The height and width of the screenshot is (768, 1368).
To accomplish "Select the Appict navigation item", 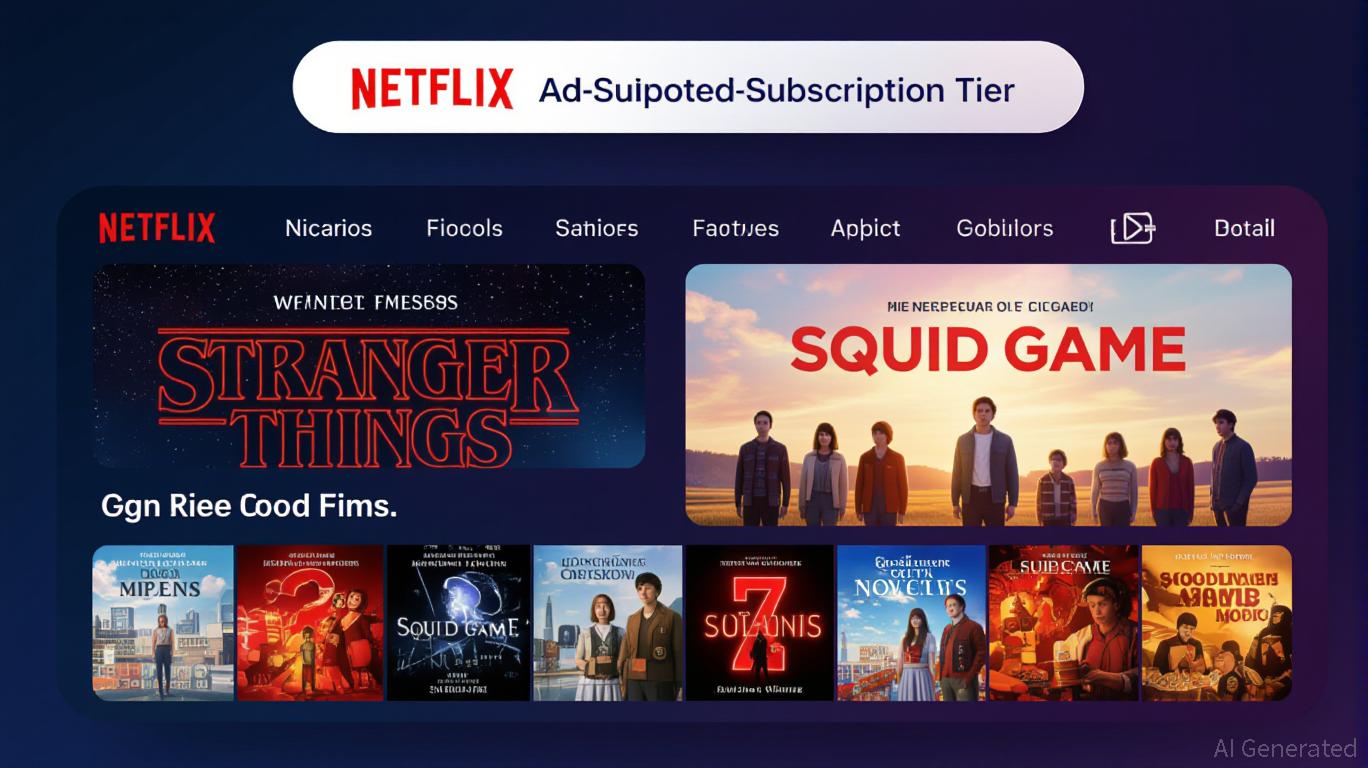I will tap(866, 229).
